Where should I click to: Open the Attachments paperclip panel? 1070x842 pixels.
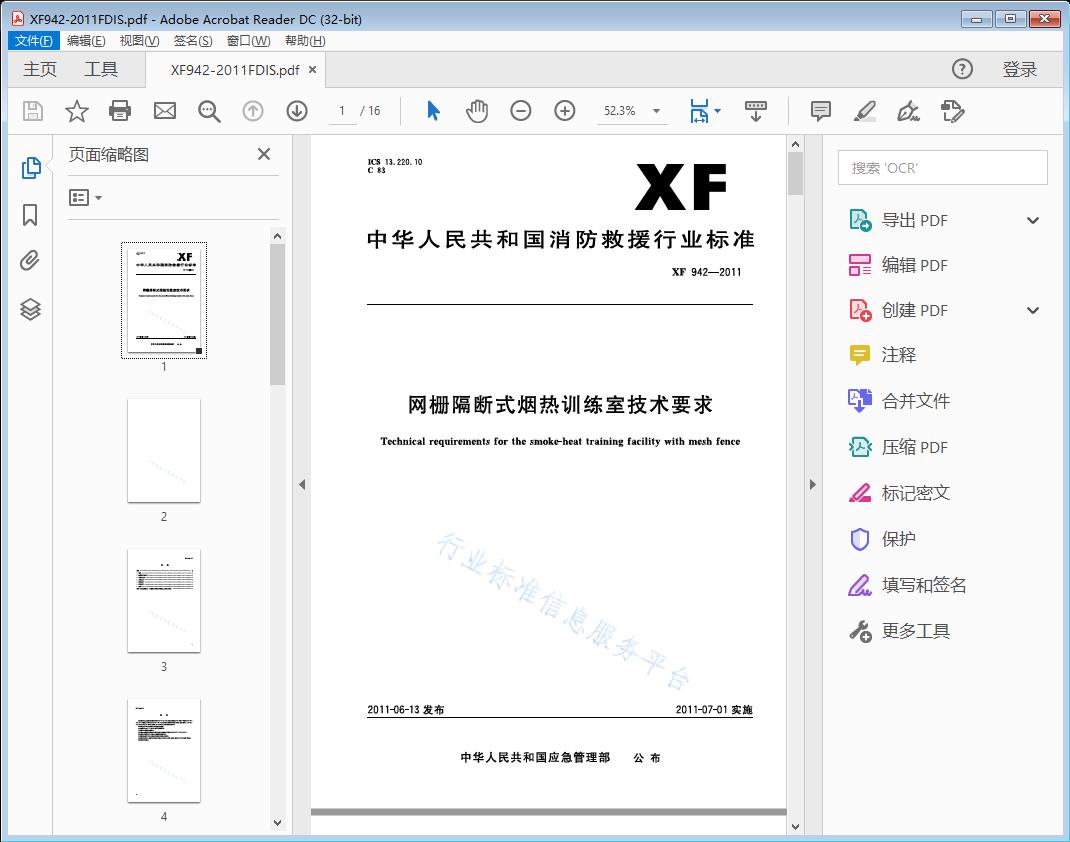30,260
